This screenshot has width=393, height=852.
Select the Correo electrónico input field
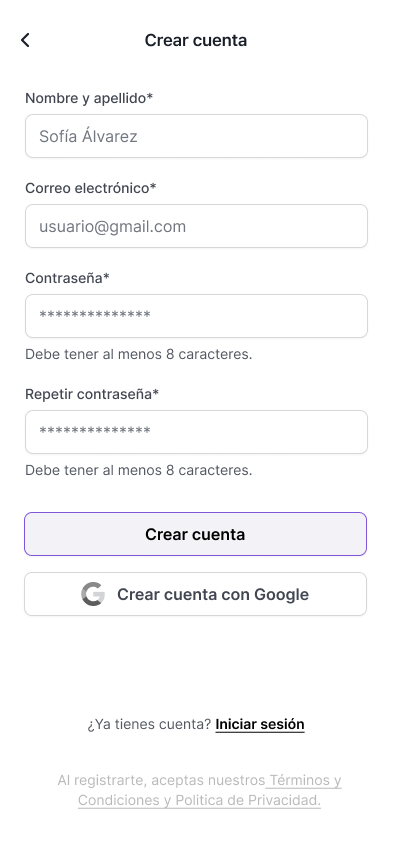[196, 227]
